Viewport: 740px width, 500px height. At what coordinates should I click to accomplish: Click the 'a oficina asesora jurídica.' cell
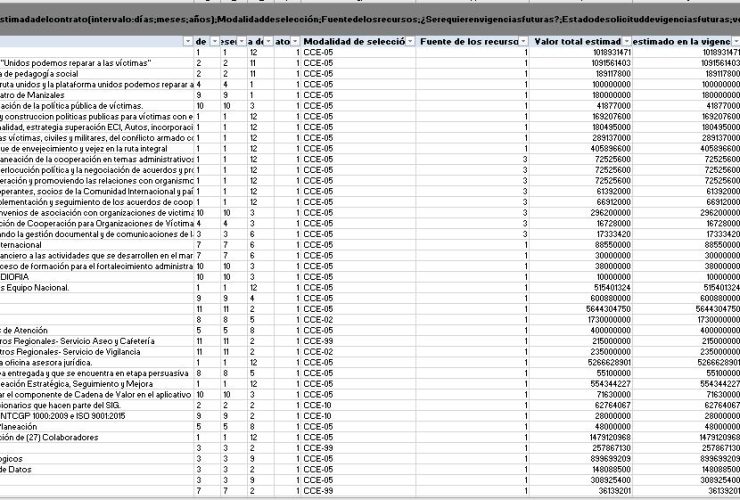(97, 362)
